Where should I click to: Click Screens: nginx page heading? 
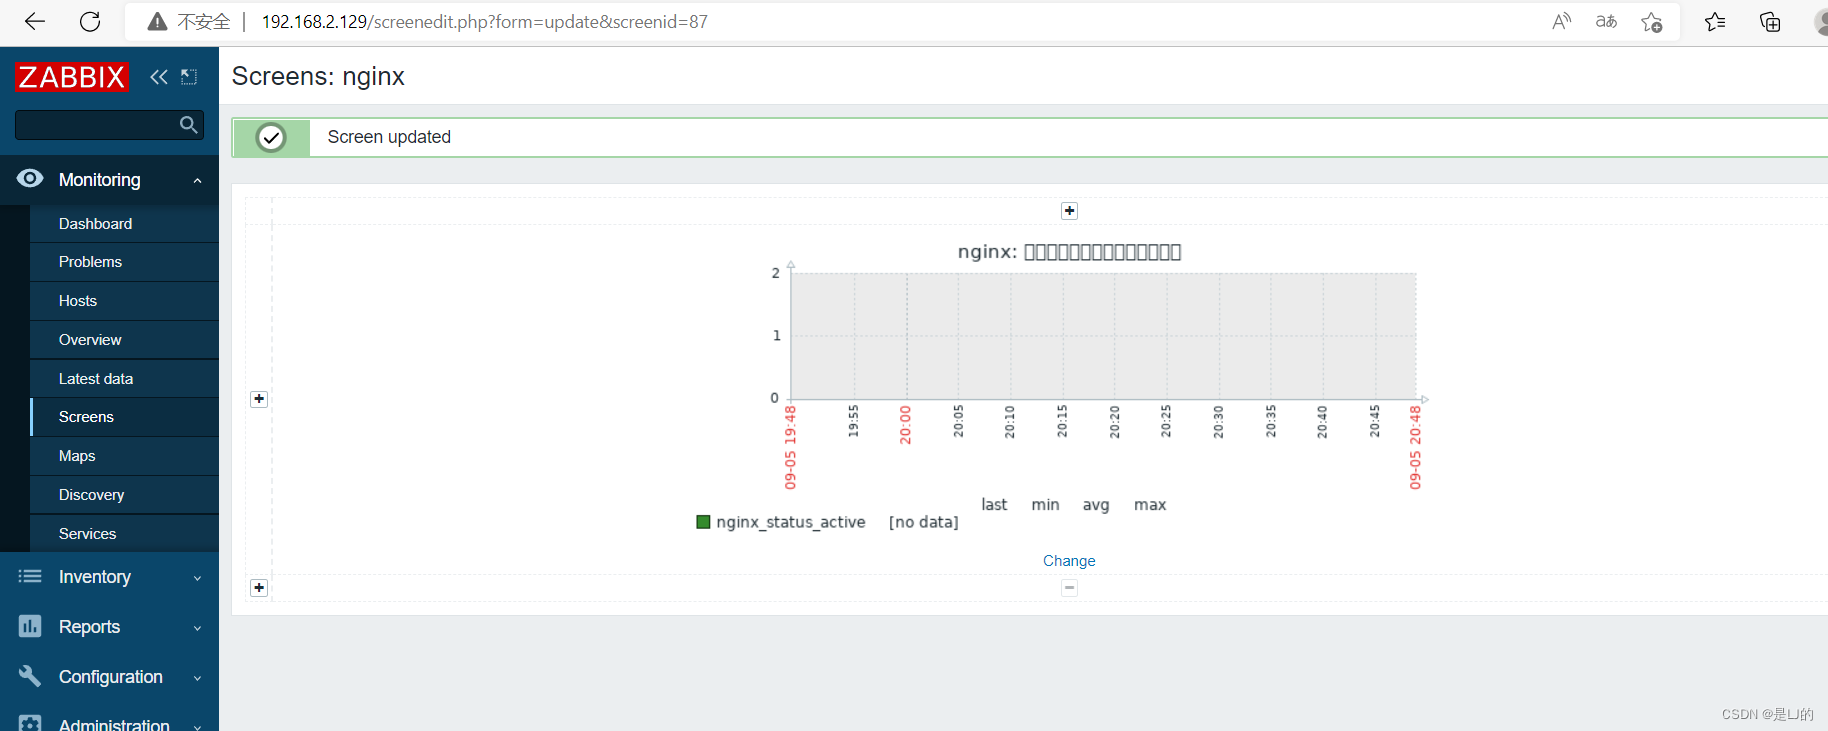pos(318,77)
